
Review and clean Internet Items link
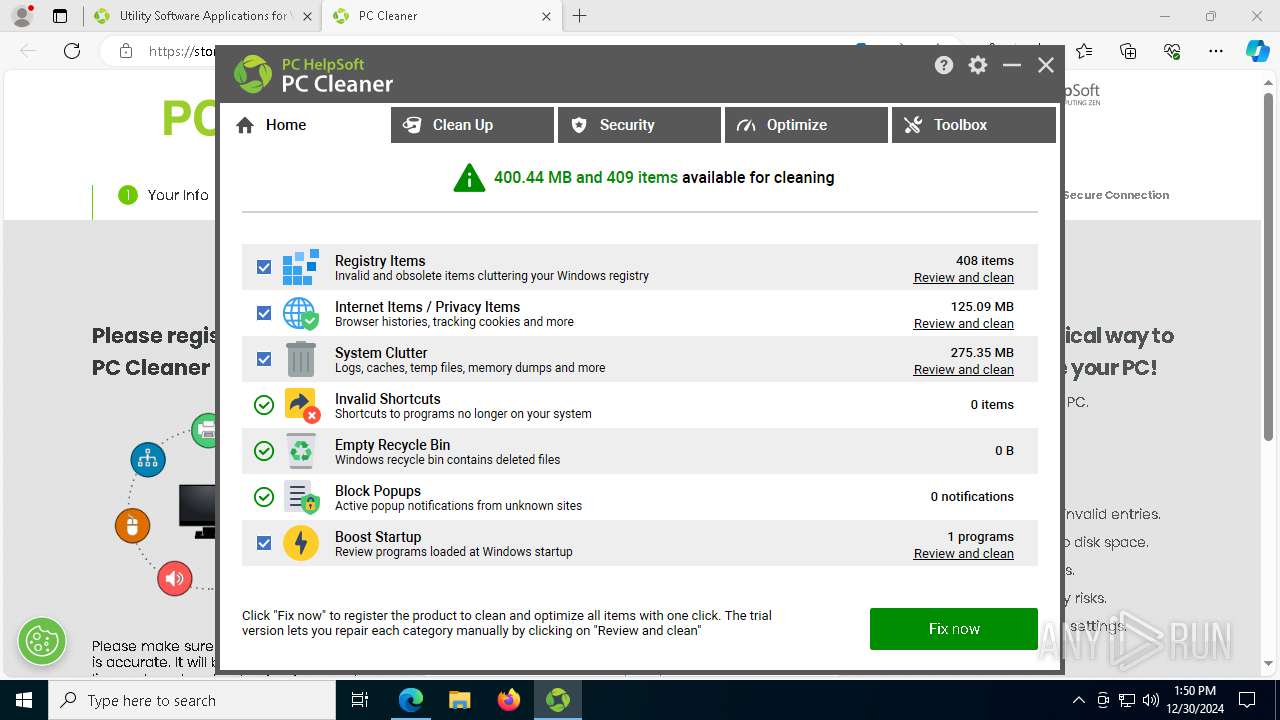click(x=963, y=324)
